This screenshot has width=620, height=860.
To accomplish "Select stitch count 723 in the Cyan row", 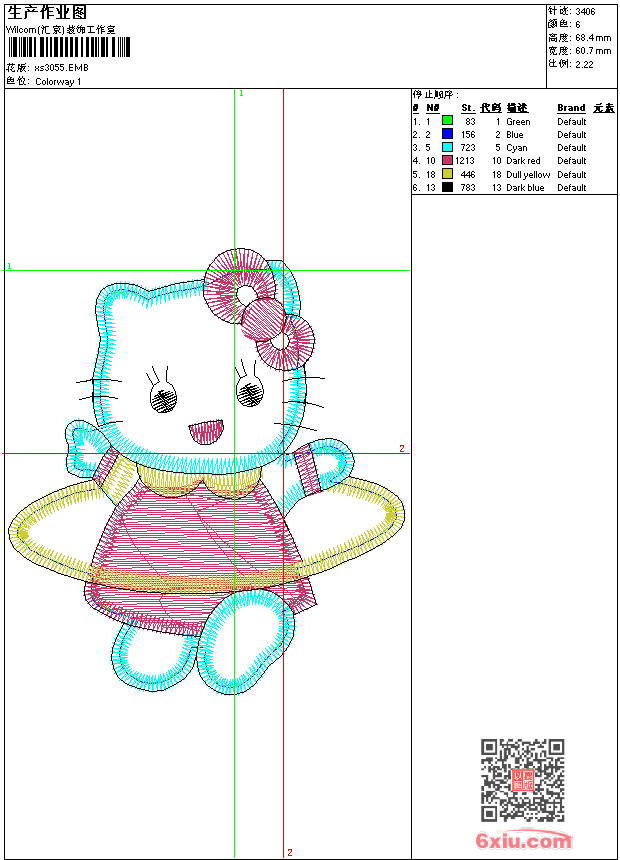I will 468,148.
